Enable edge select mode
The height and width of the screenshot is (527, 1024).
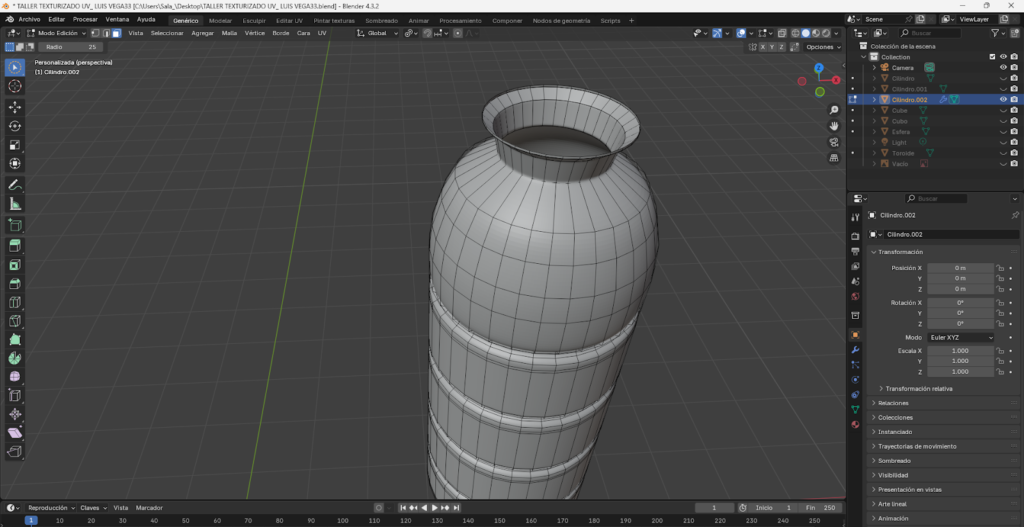click(106, 33)
